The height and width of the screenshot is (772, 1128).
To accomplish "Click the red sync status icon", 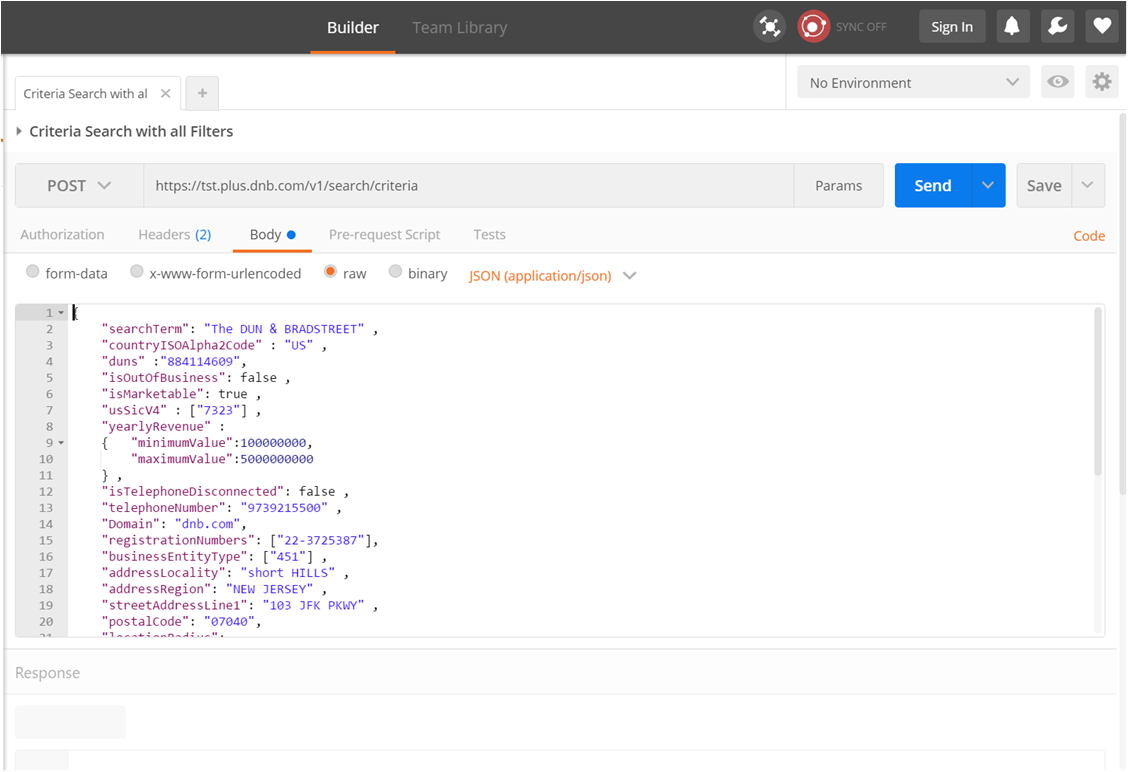I will [813, 27].
